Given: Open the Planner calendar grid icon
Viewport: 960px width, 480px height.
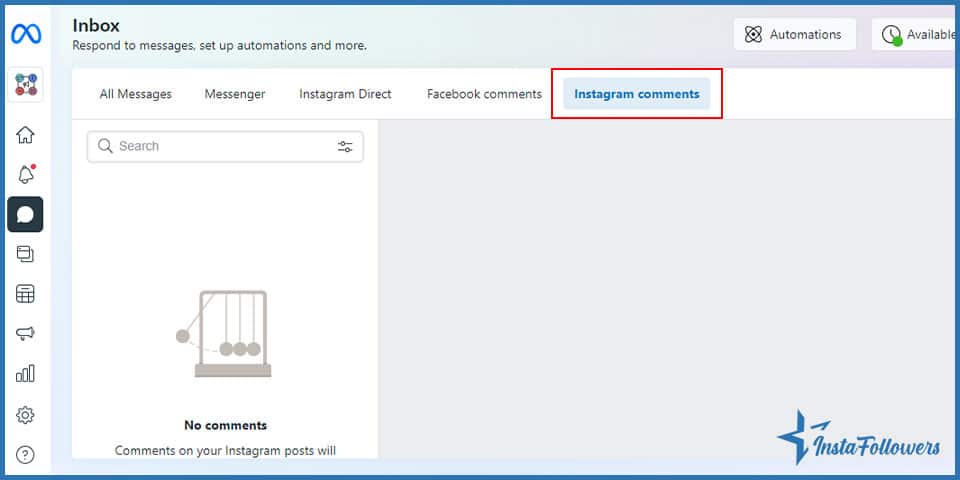Looking at the screenshot, I should pyautogui.click(x=25, y=294).
